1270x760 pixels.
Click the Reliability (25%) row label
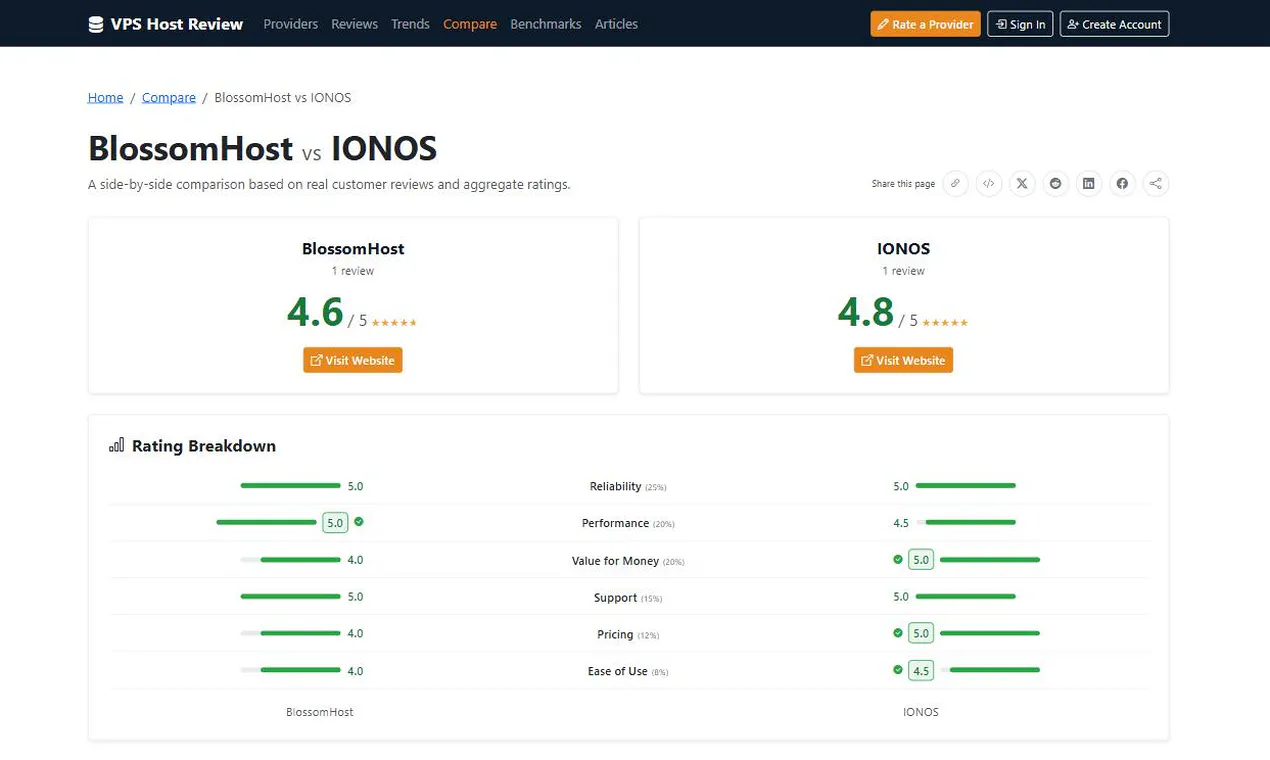point(628,486)
